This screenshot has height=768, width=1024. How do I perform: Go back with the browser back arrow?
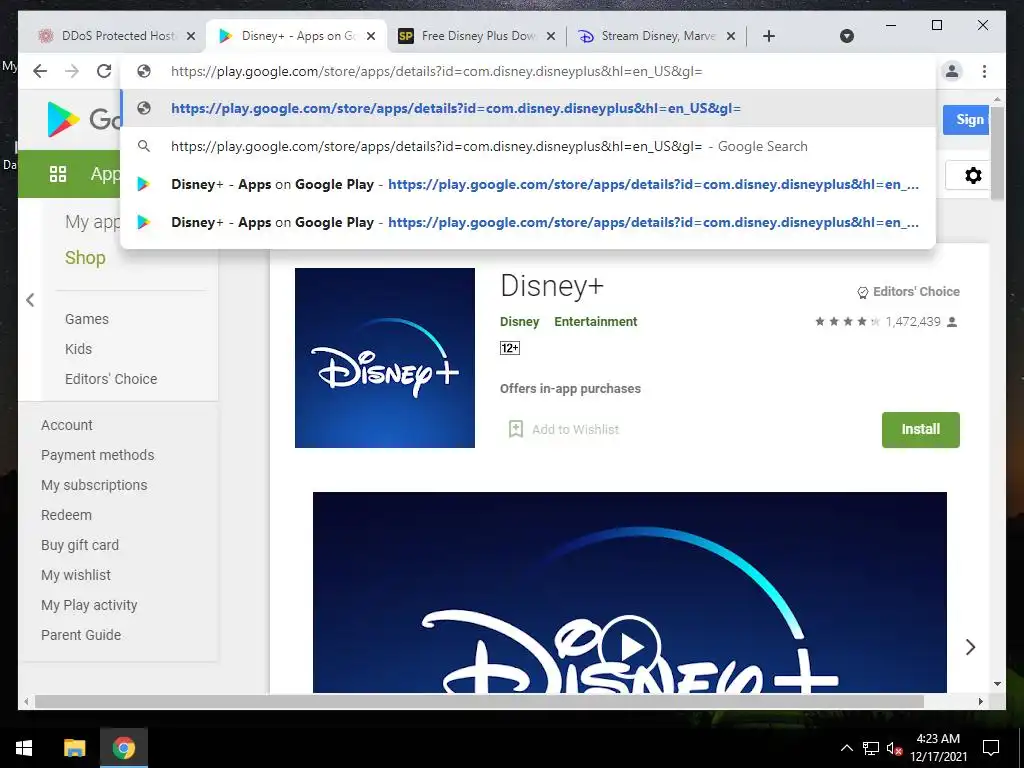pos(40,71)
